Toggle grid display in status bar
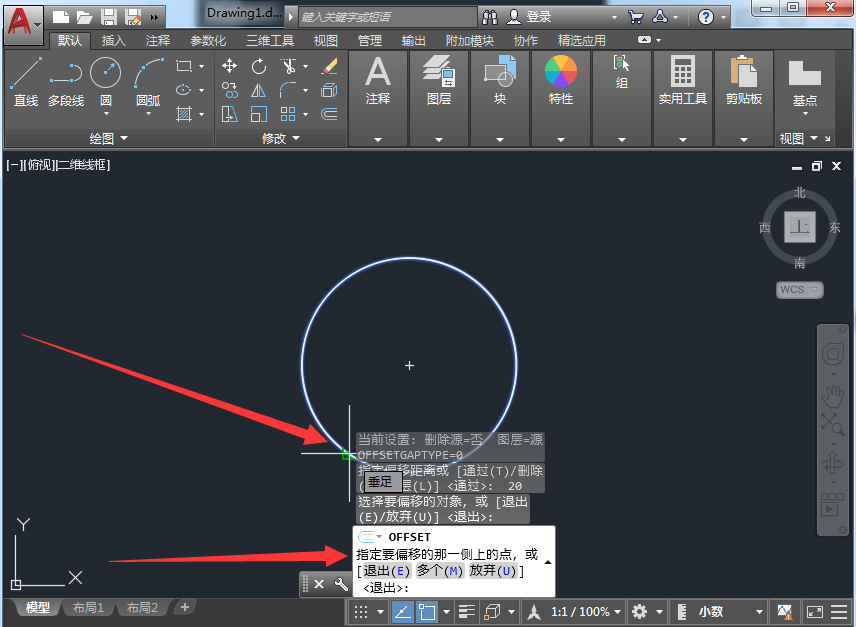856x627 pixels. [x=361, y=612]
